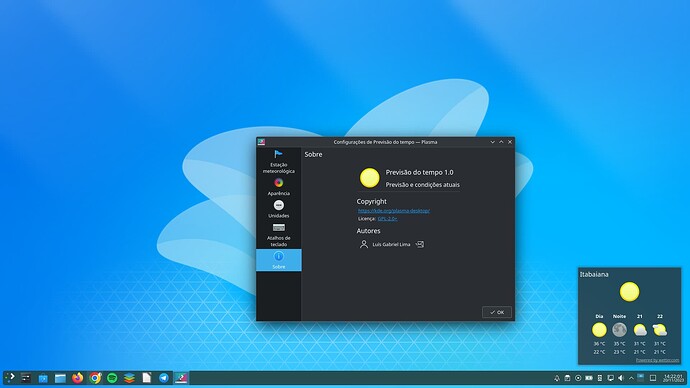This screenshot has width=690, height=388.
Task: Open the clock showing 14:22:01
Action: coord(673,378)
